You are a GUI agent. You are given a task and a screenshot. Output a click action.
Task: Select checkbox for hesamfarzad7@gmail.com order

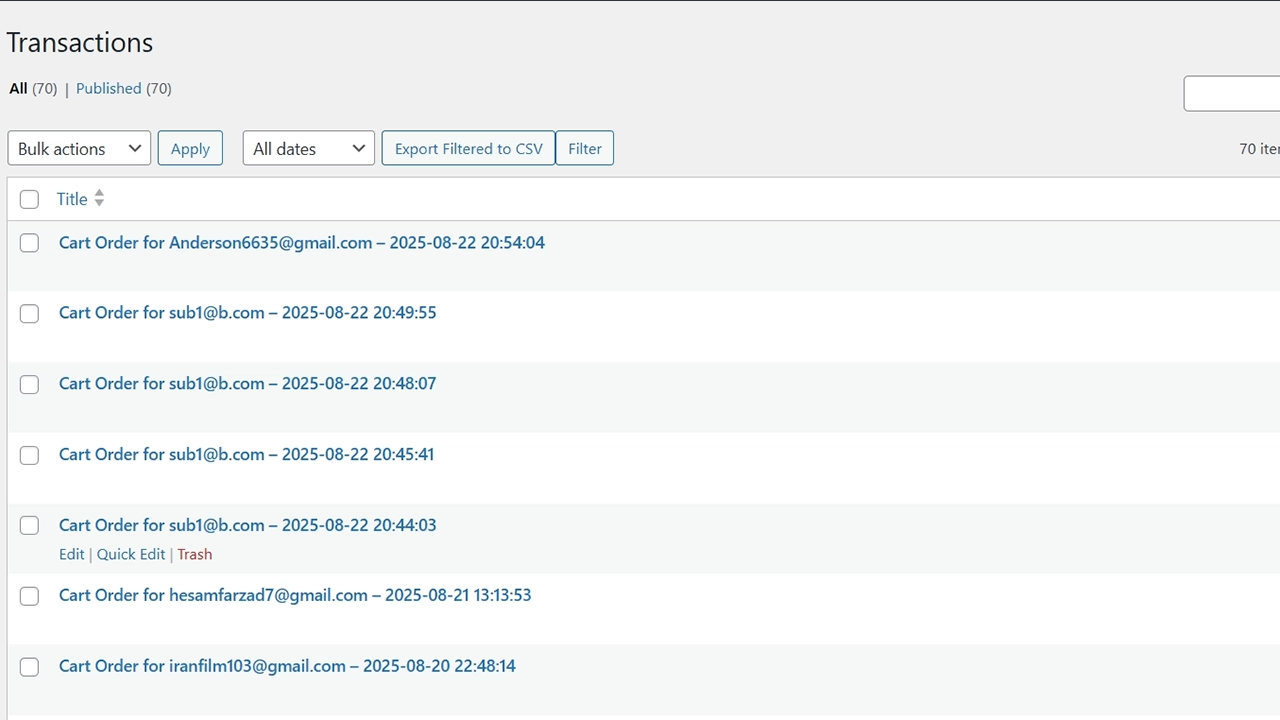[x=30, y=596]
